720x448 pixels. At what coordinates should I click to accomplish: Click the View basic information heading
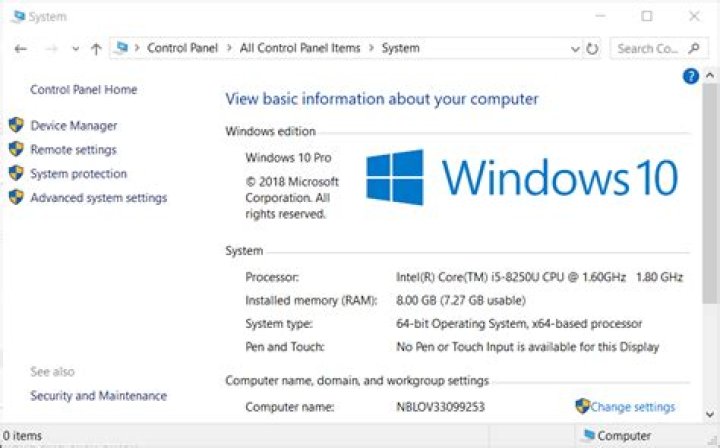[382, 99]
